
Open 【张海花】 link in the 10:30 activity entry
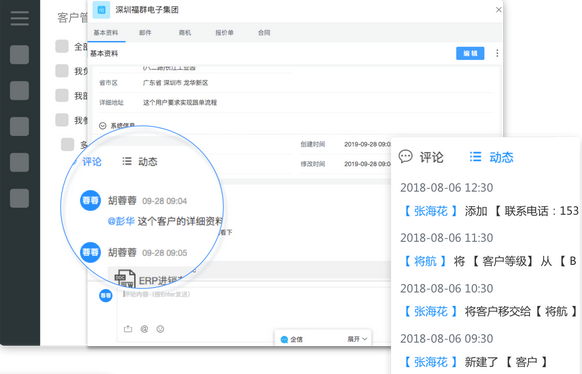[x=431, y=311]
